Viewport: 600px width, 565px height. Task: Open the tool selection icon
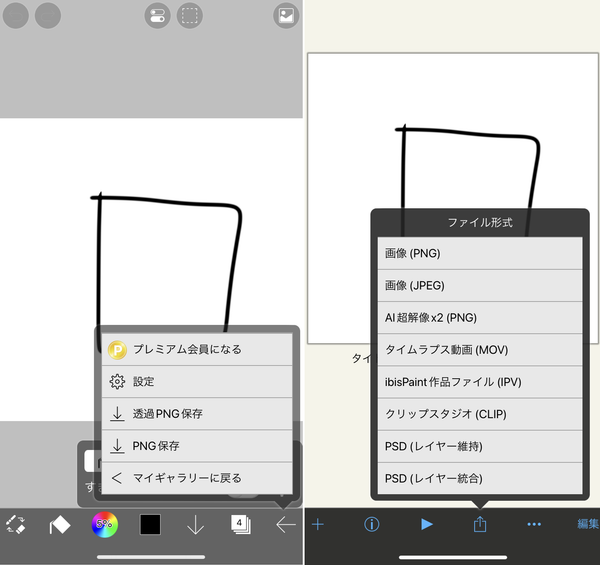60,525
